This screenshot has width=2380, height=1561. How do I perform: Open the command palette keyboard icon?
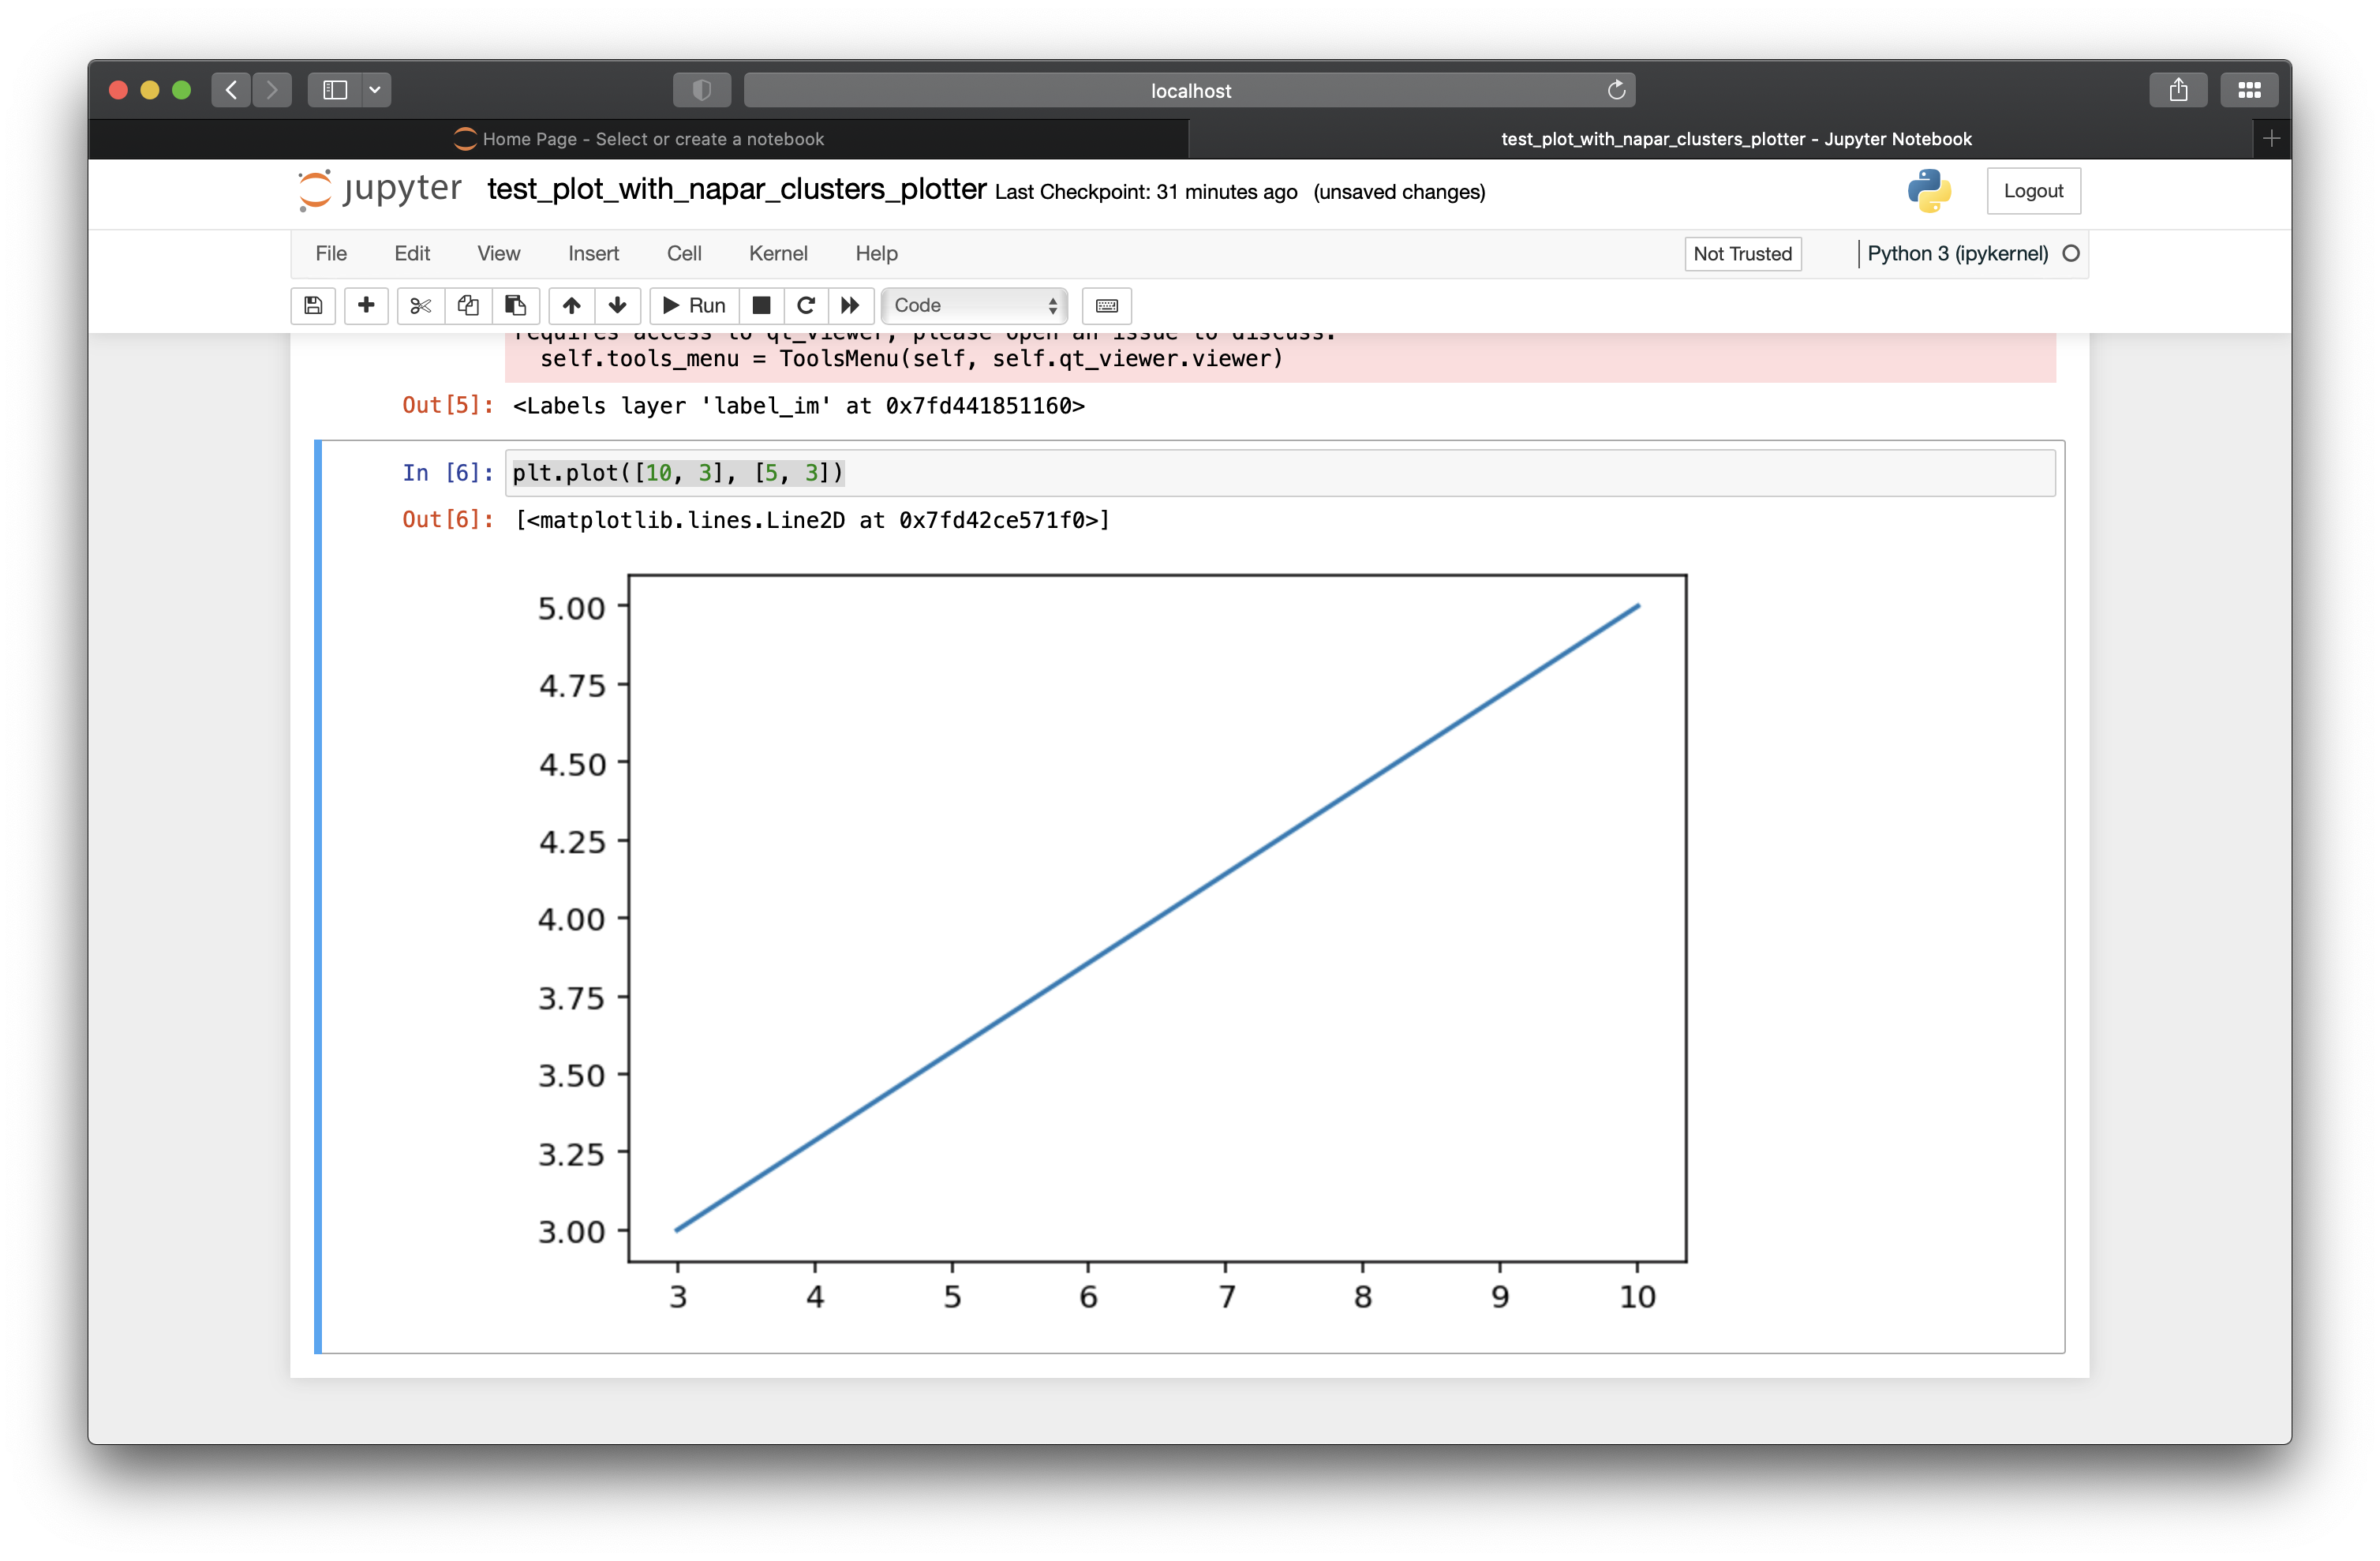pyautogui.click(x=1106, y=306)
